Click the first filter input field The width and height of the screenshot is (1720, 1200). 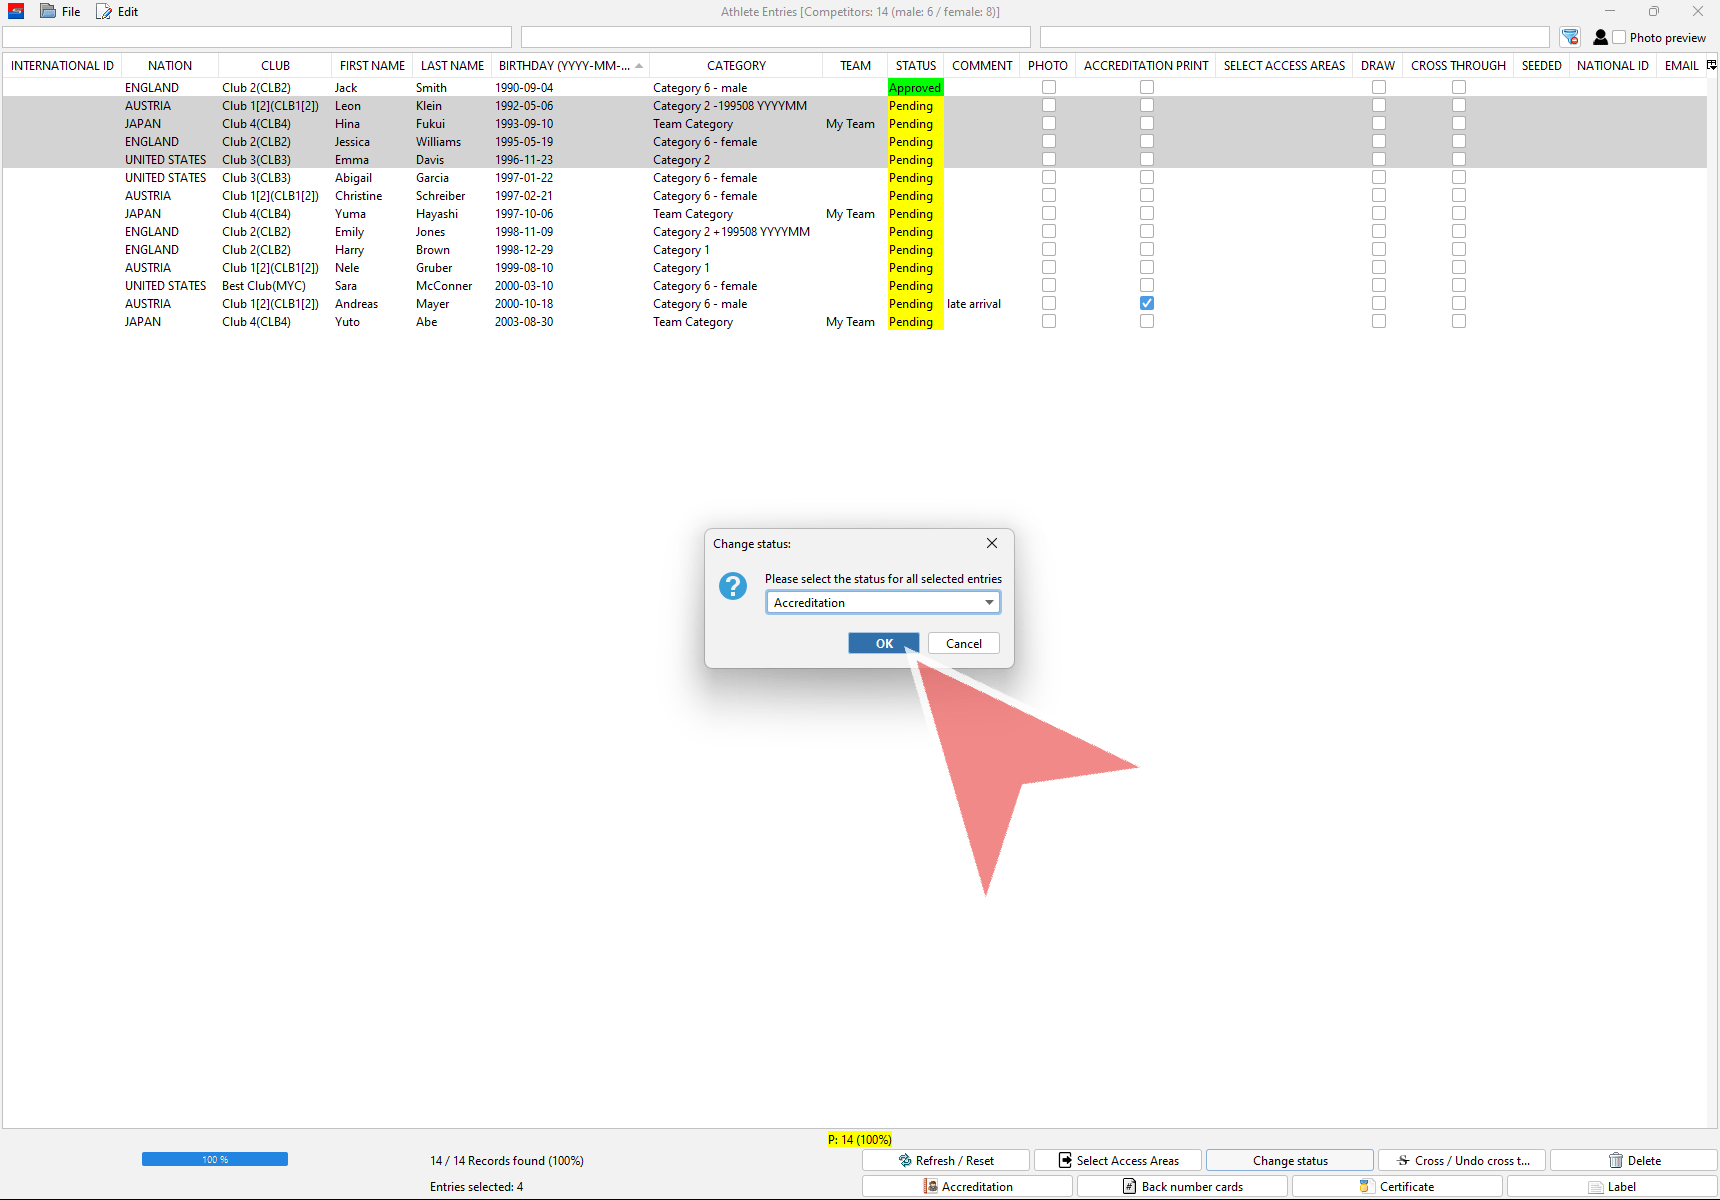[x=257, y=37]
